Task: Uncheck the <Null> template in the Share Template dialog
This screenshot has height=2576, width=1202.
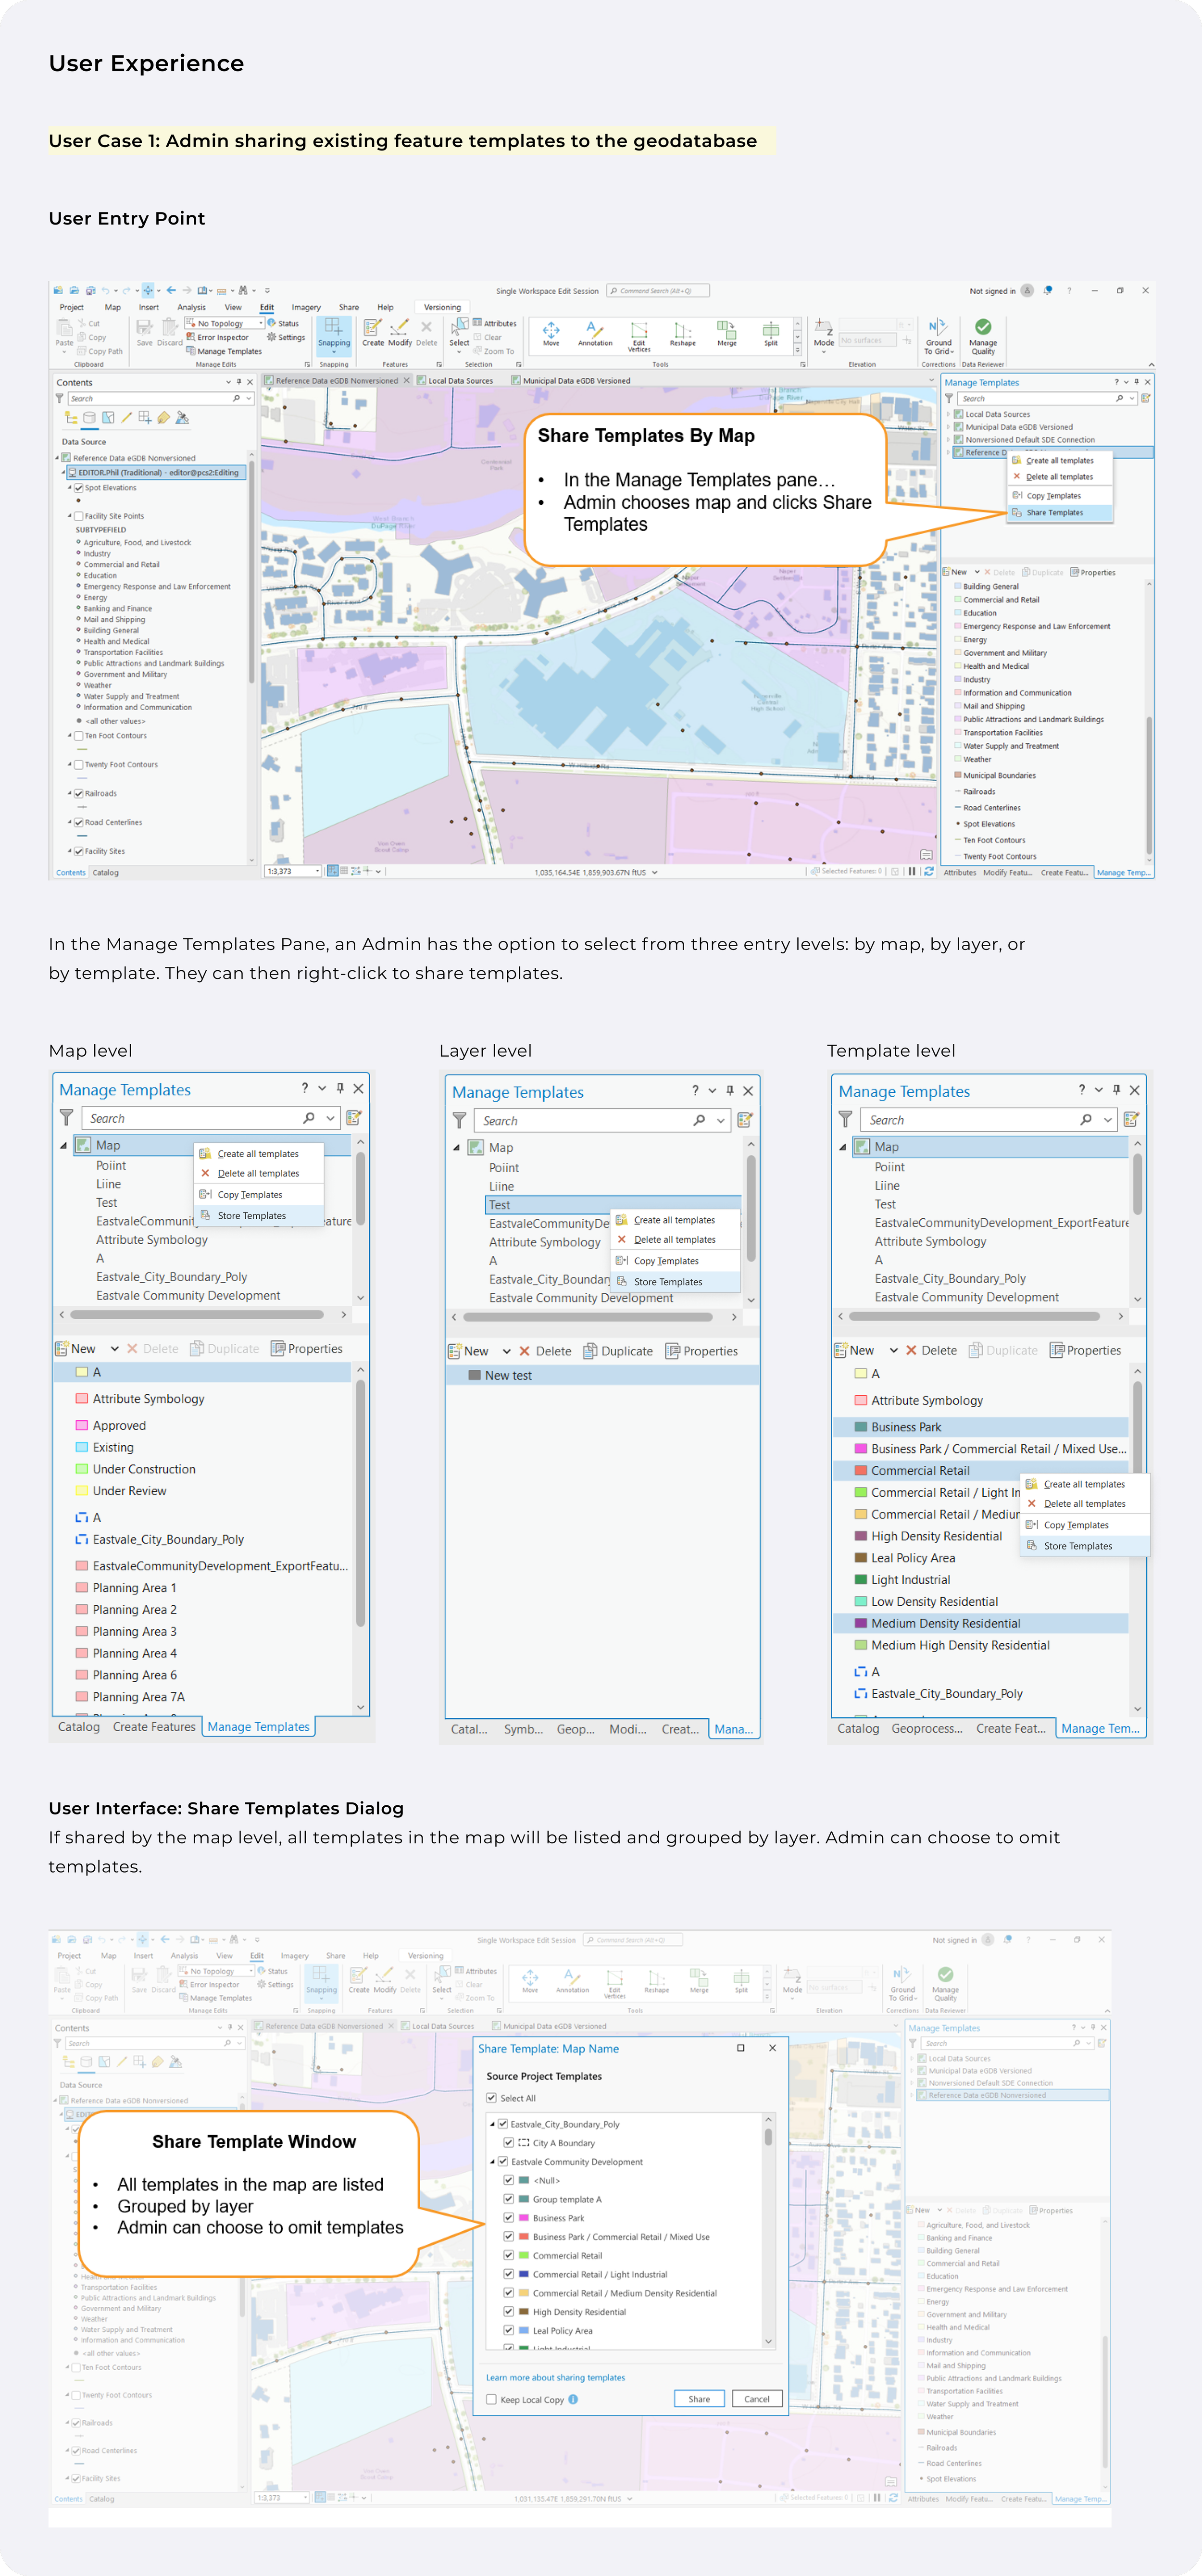Action: click(x=508, y=2180)
